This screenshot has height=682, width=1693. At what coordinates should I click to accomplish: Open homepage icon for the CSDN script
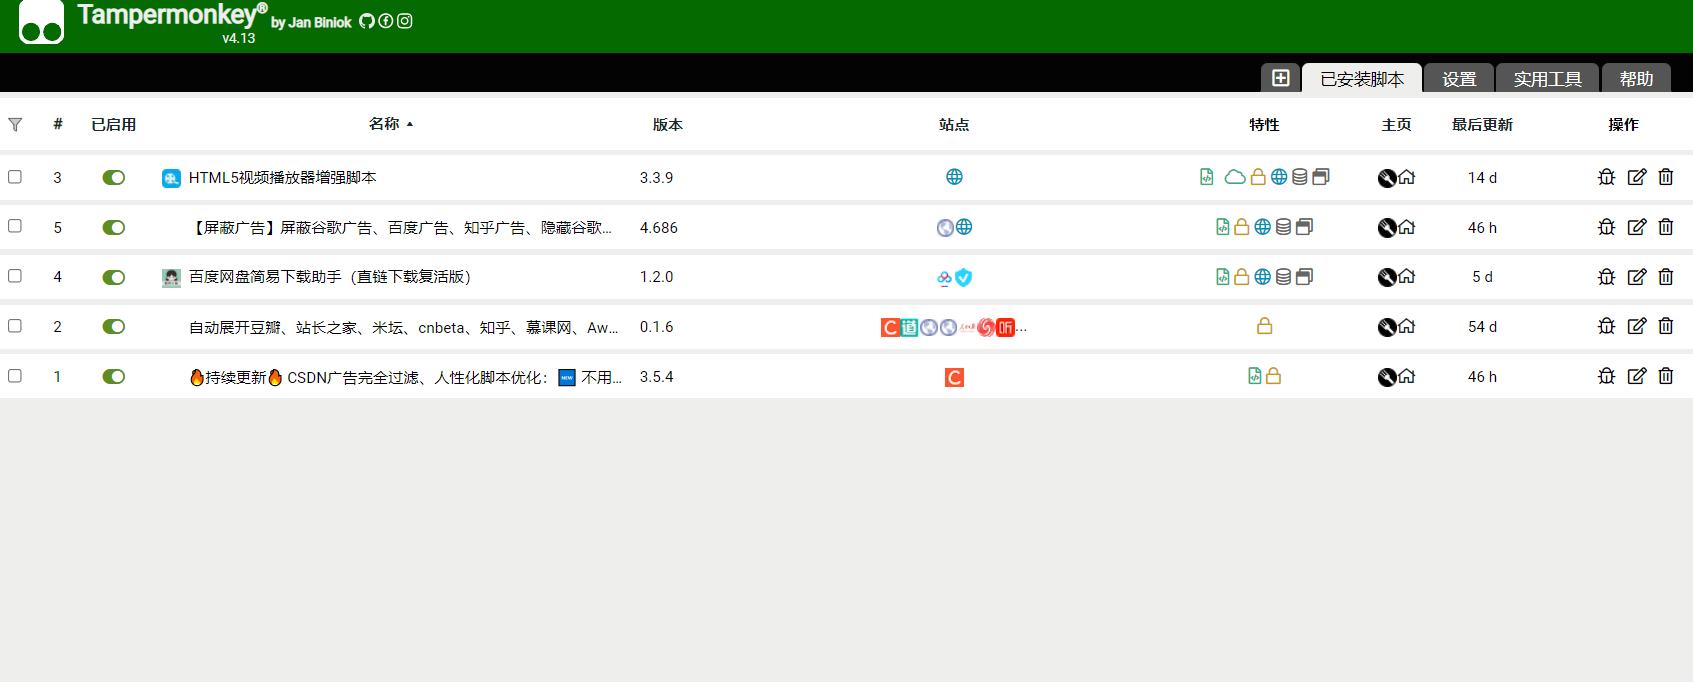(1406, 377)
